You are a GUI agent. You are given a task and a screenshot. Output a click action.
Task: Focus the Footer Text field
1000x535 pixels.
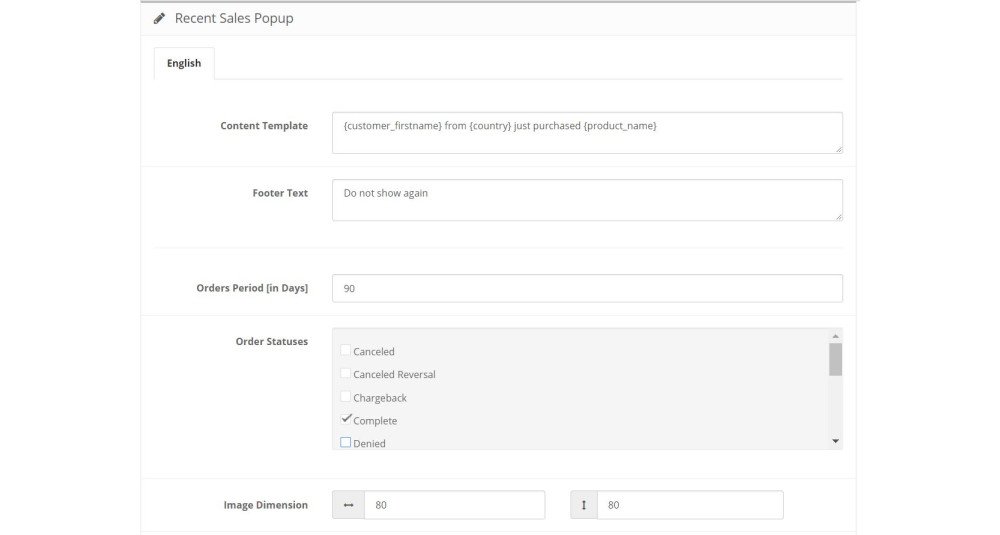587,200
